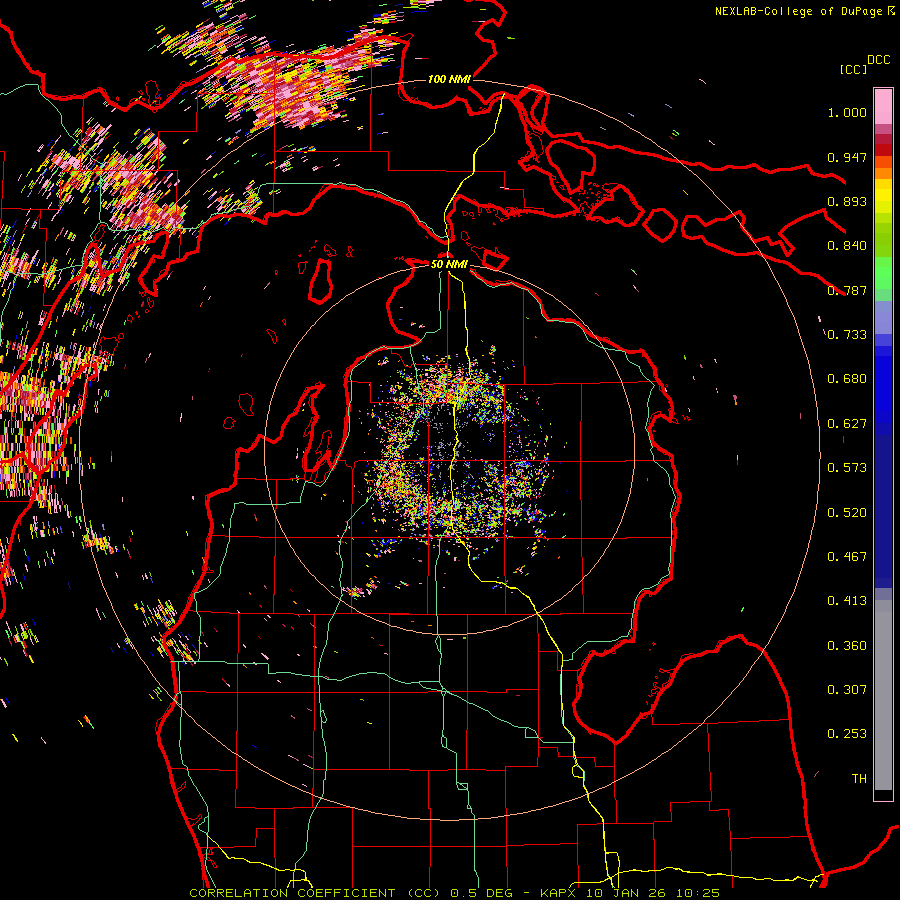Select the 0.680 legend value
900x900 pixels.
(x=847, y=379)
